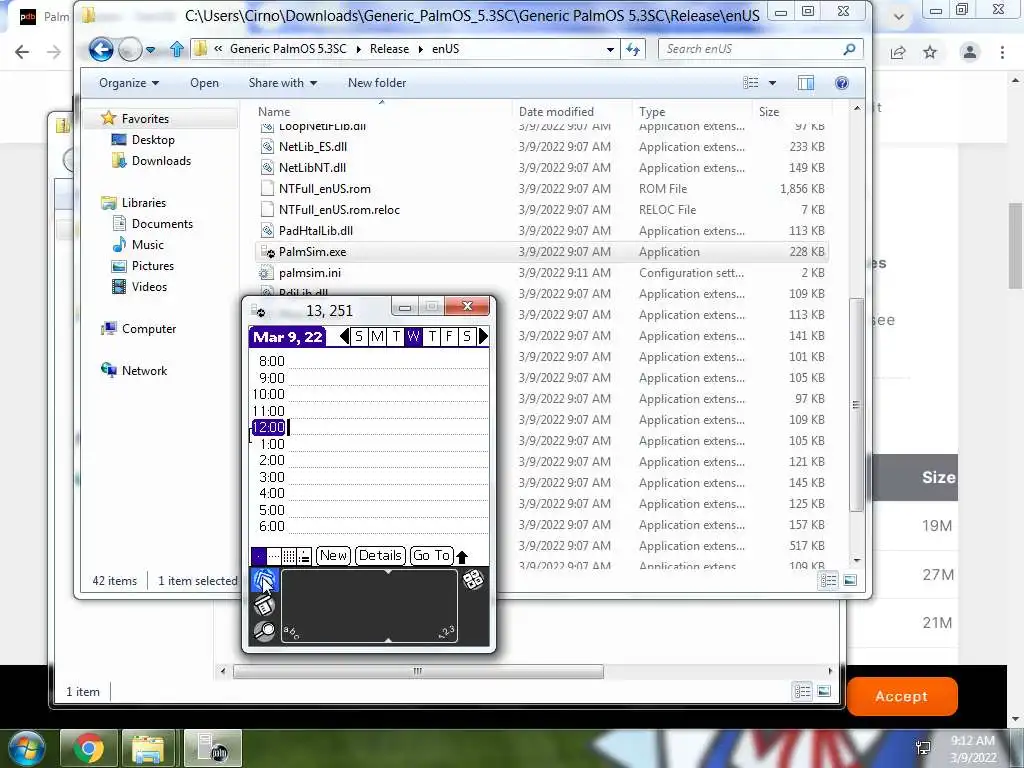The image size is (1024, 768).
Task: Click the abc Graffiti keyboard corner
Action: pyautogui.click(x=291, y=632)
